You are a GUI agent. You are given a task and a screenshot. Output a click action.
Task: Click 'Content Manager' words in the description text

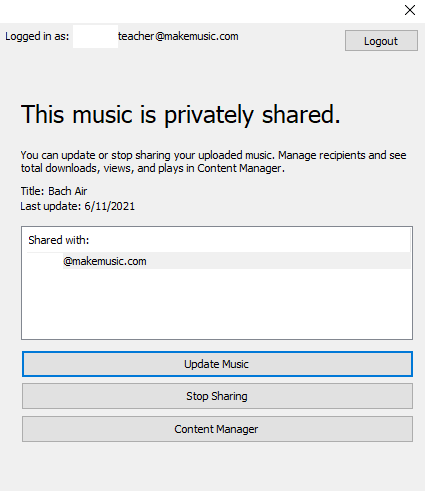(239, 168)
